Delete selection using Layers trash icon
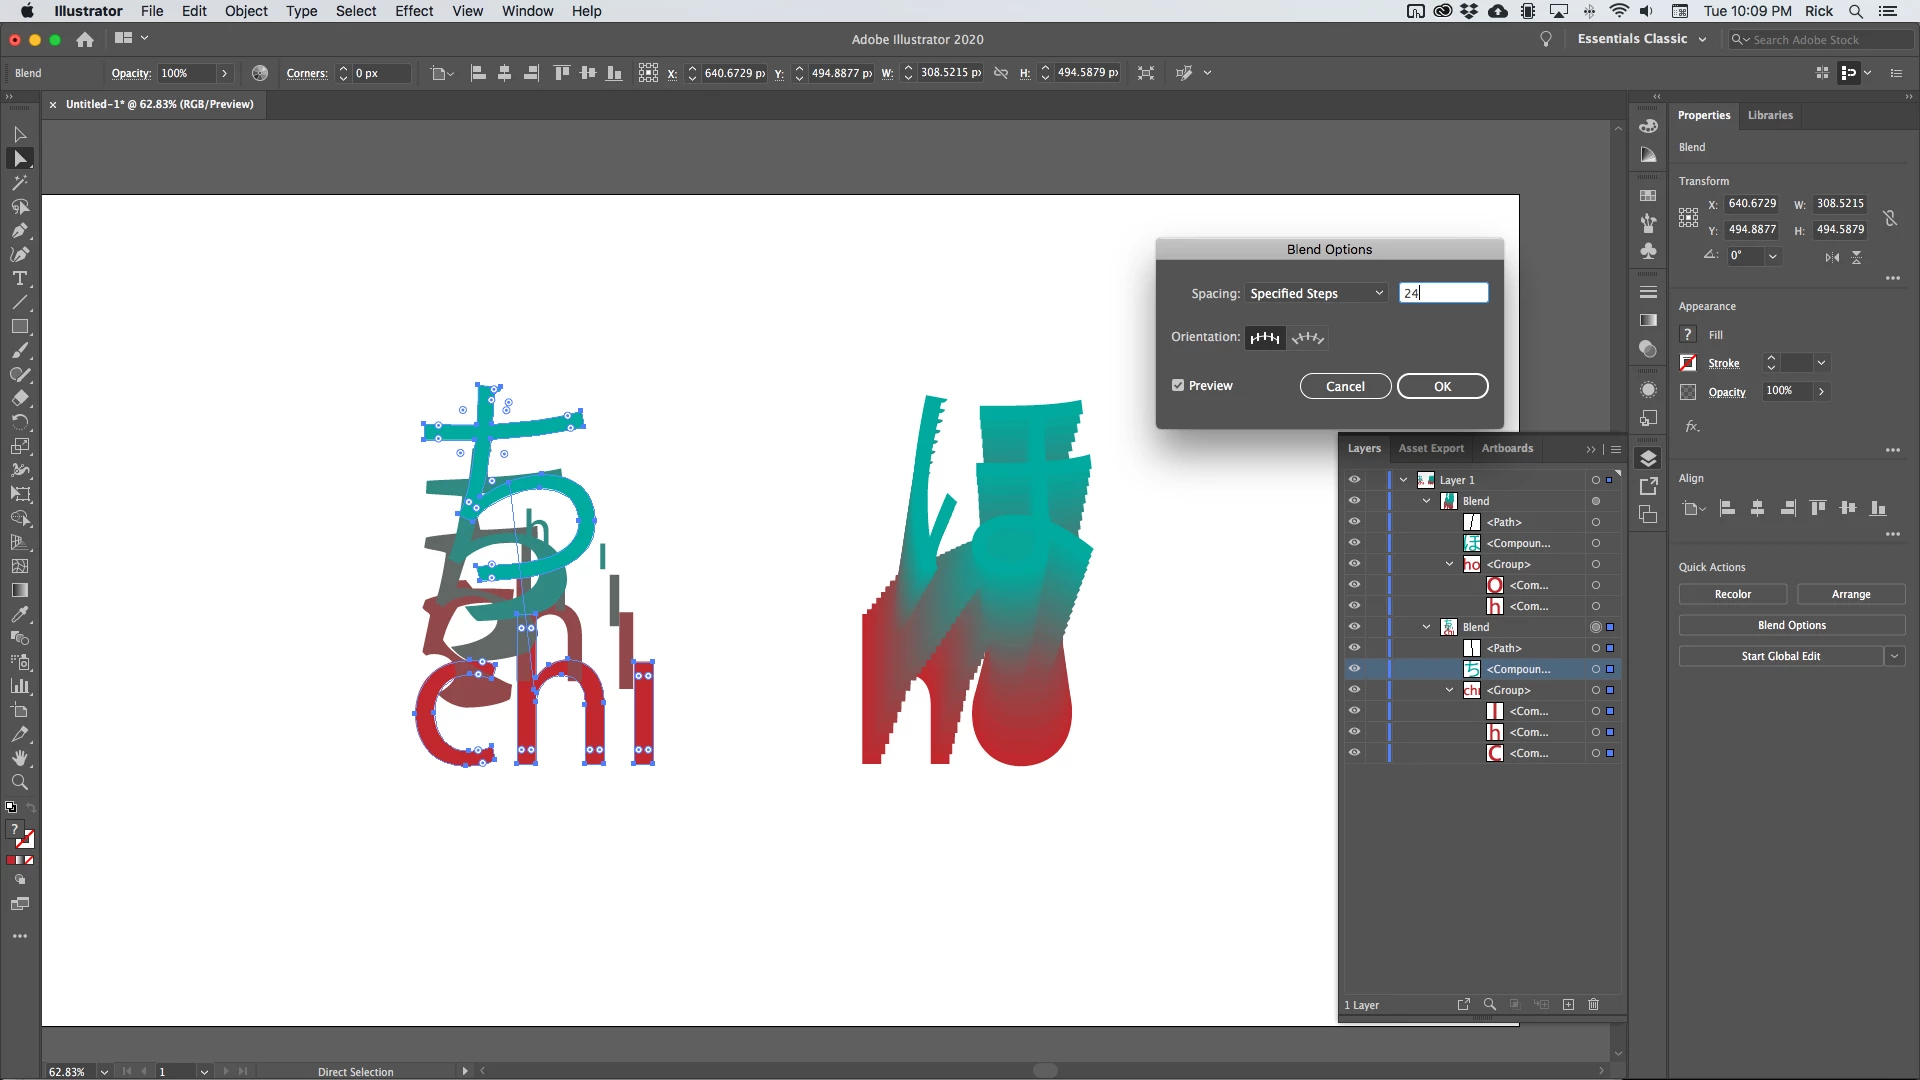The image size is (1920, 1080). click(1594, 1004)
